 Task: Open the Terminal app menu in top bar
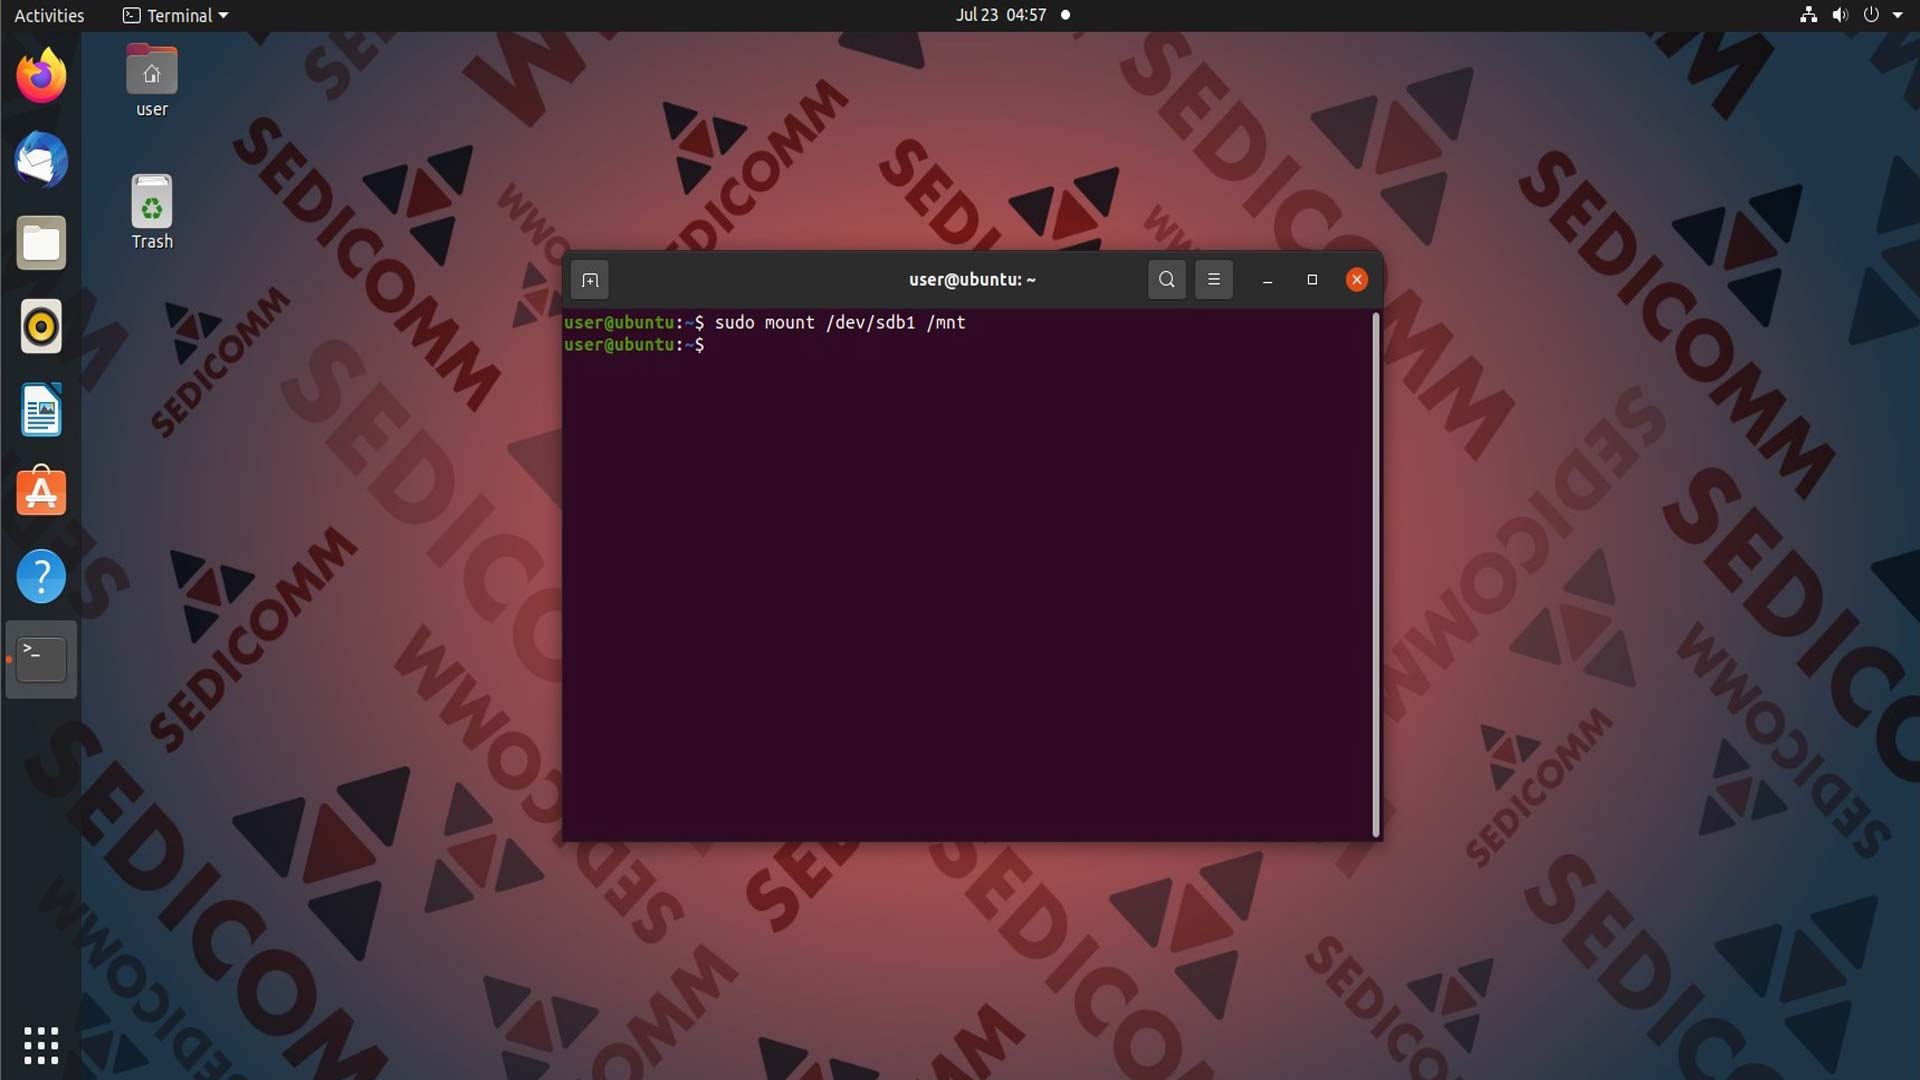176,15
